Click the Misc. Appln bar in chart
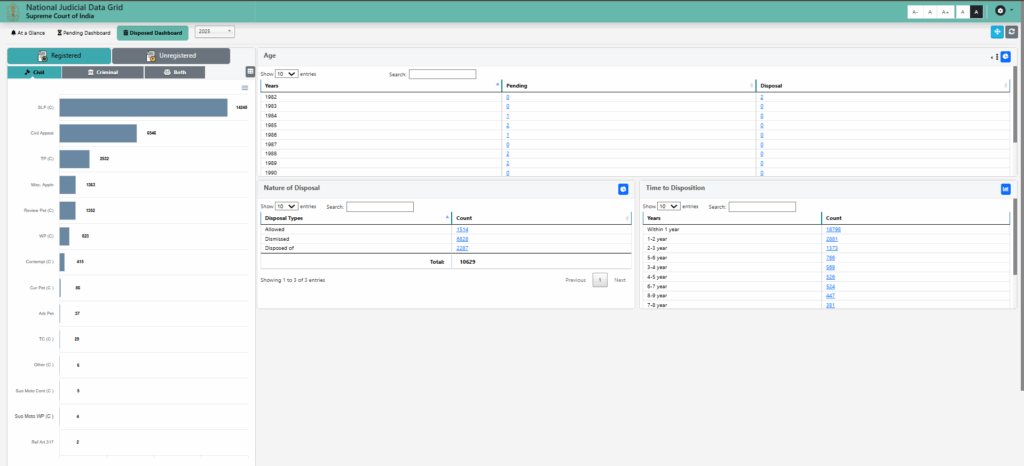Screen dimensions: 1024x466 click(67, 185)
